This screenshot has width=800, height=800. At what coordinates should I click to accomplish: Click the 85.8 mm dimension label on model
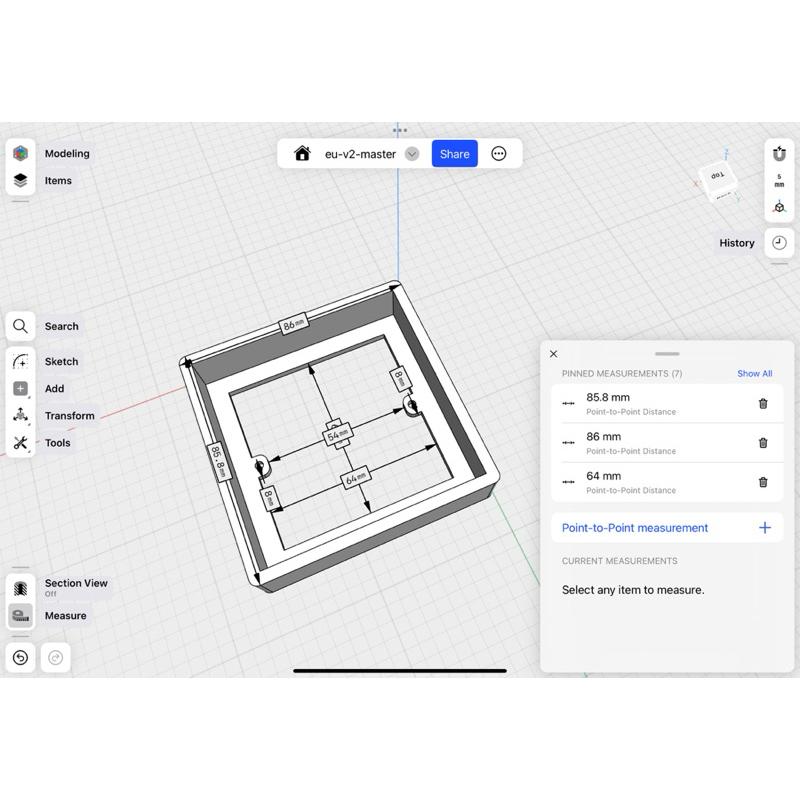(x=219, y=461)
